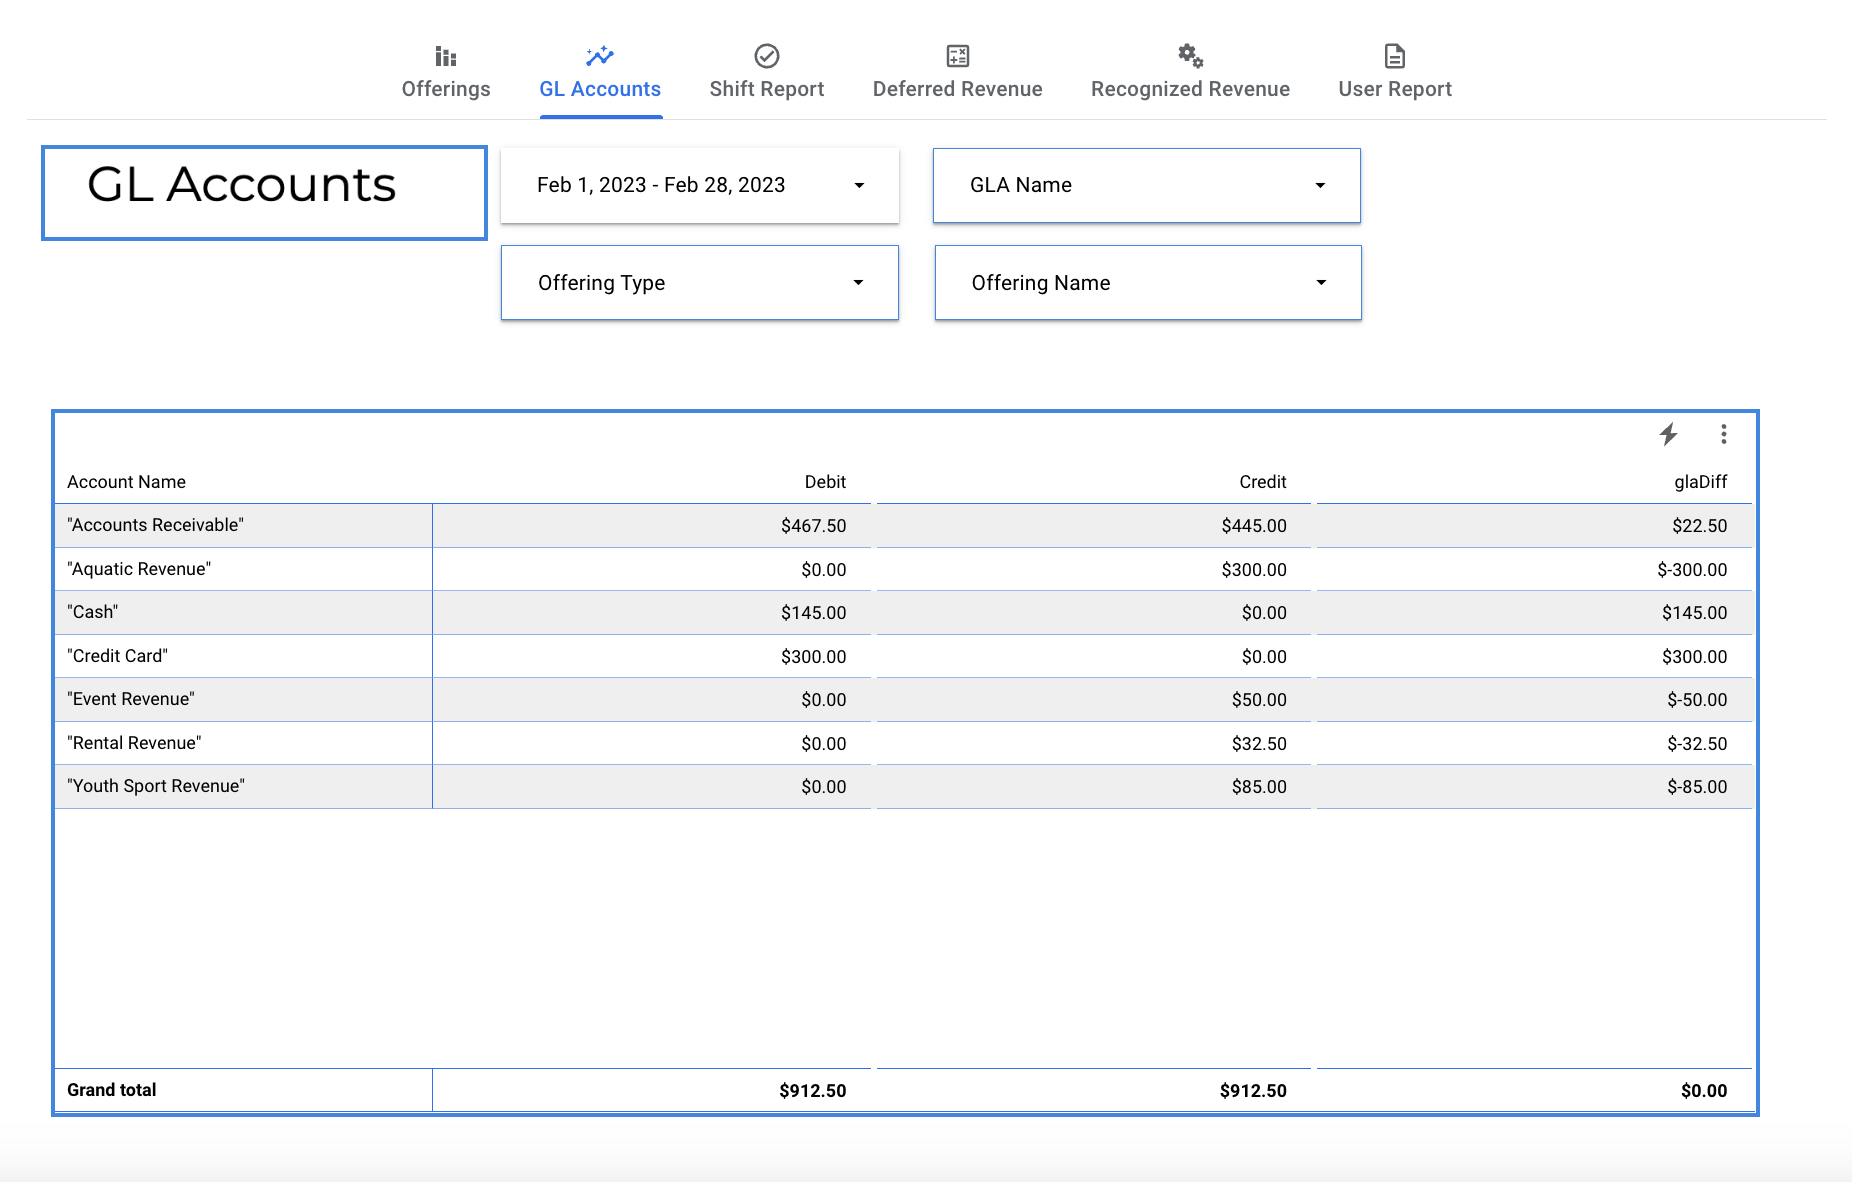Sort table by Debit column header

[825, 482]
